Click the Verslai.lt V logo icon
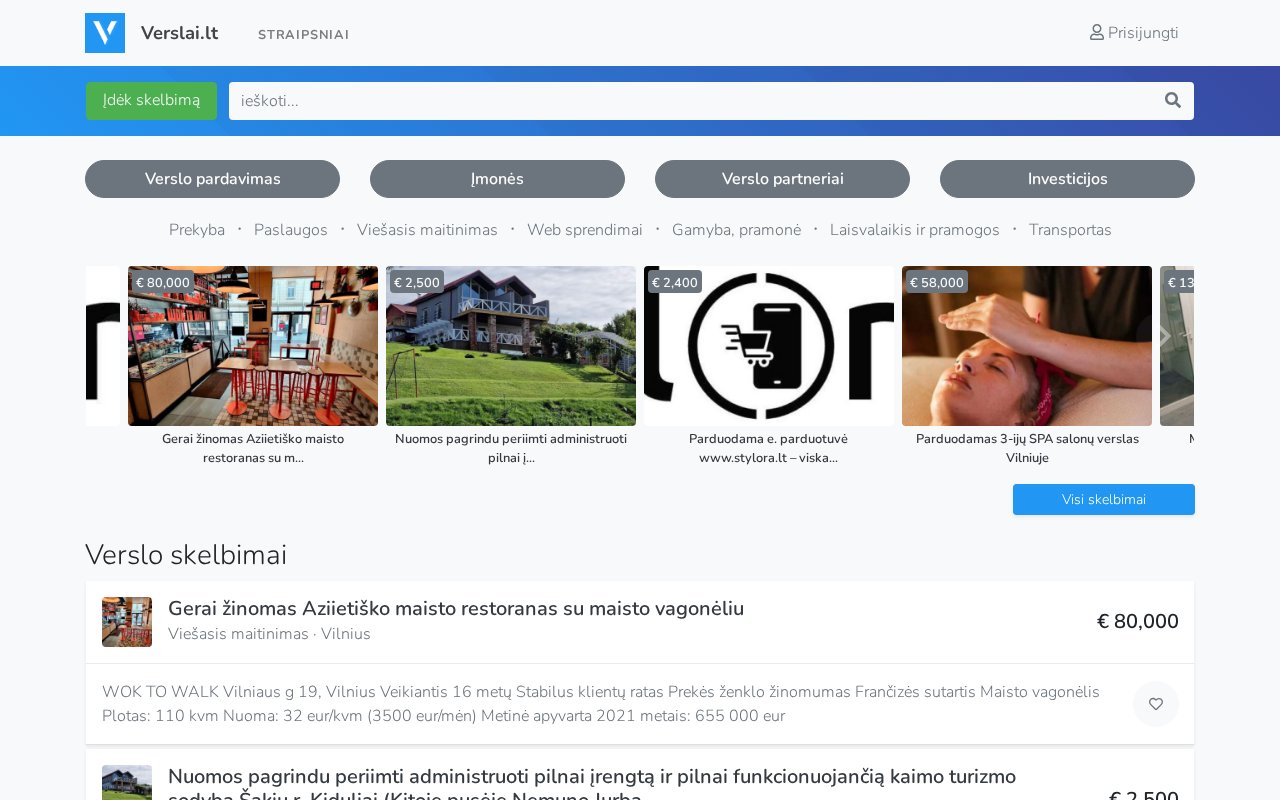This screenshot has height=800, width=1280. click(105, 33)
